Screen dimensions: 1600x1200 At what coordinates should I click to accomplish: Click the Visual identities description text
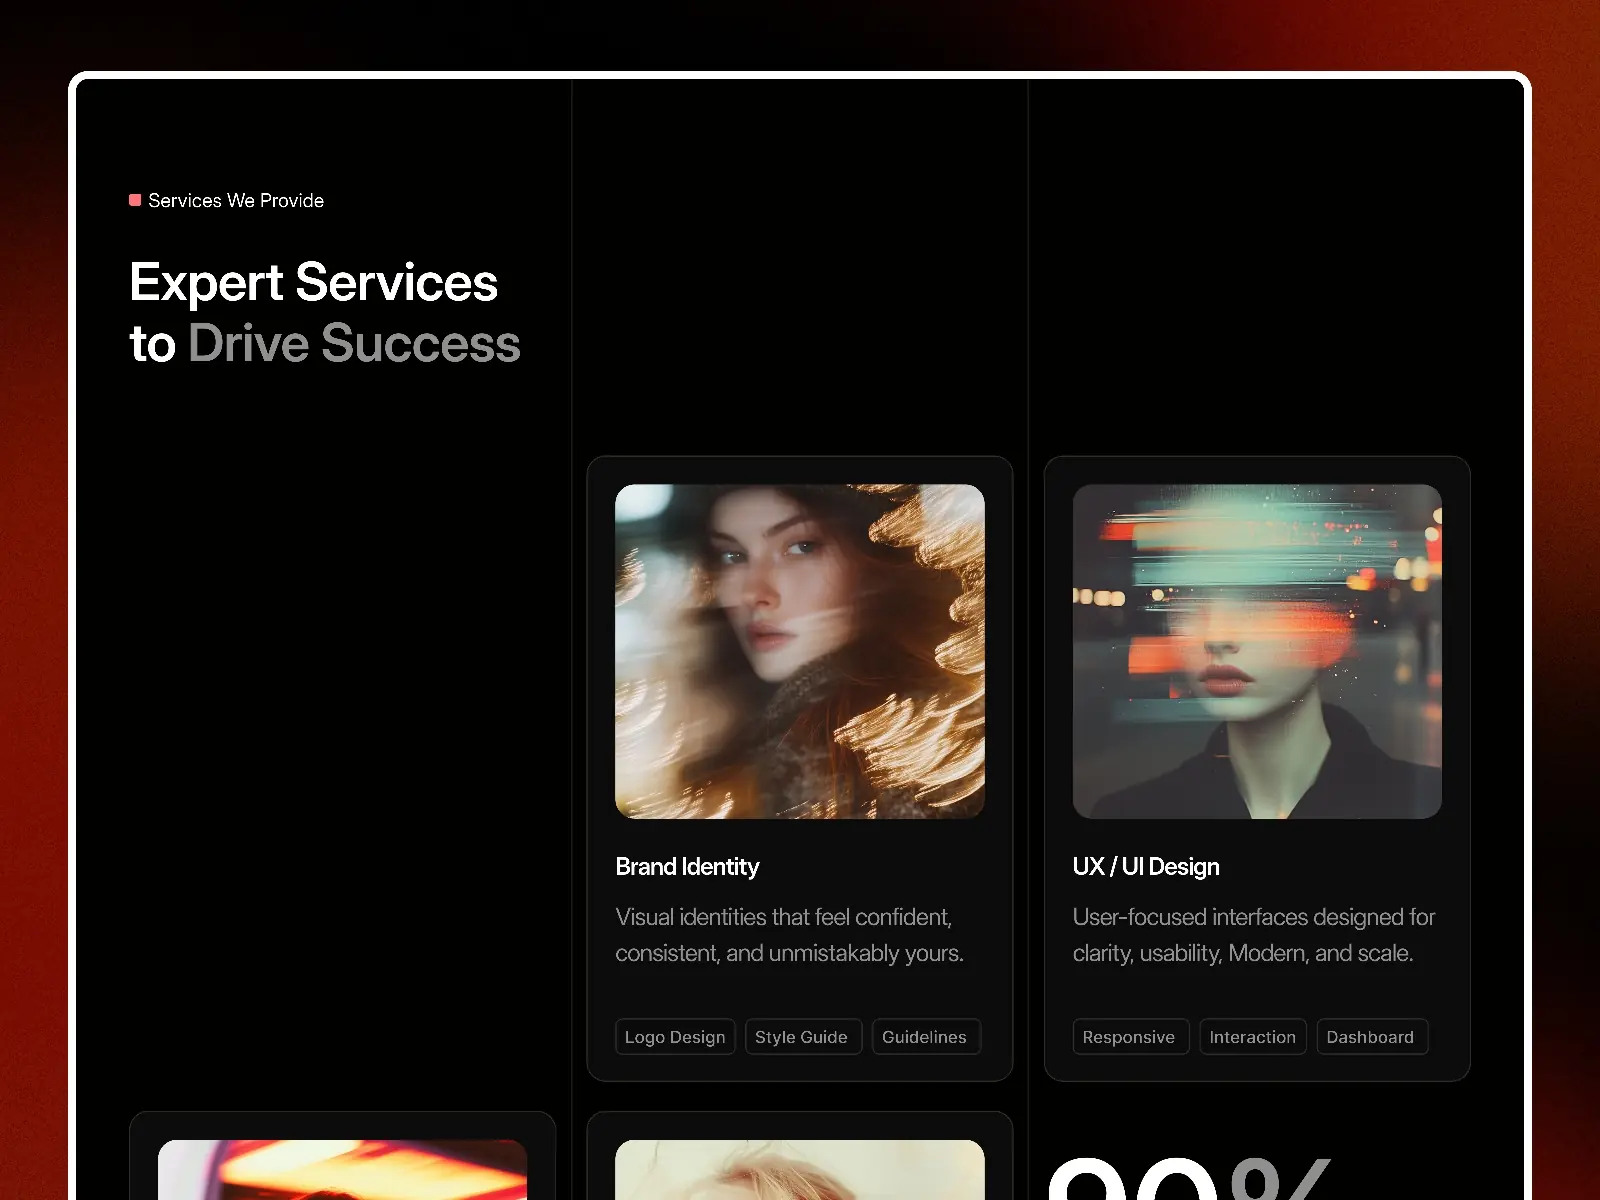[790, 935]
